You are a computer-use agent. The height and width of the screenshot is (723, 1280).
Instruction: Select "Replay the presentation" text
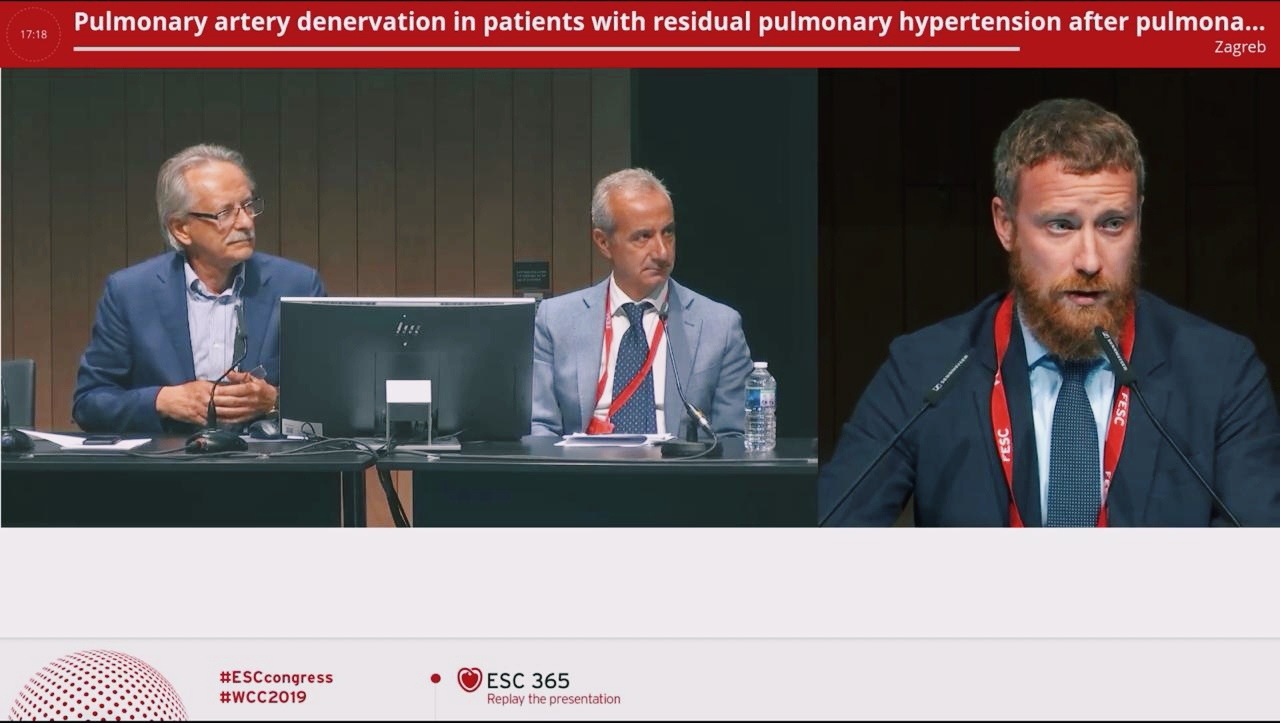[x=553, y=699]
